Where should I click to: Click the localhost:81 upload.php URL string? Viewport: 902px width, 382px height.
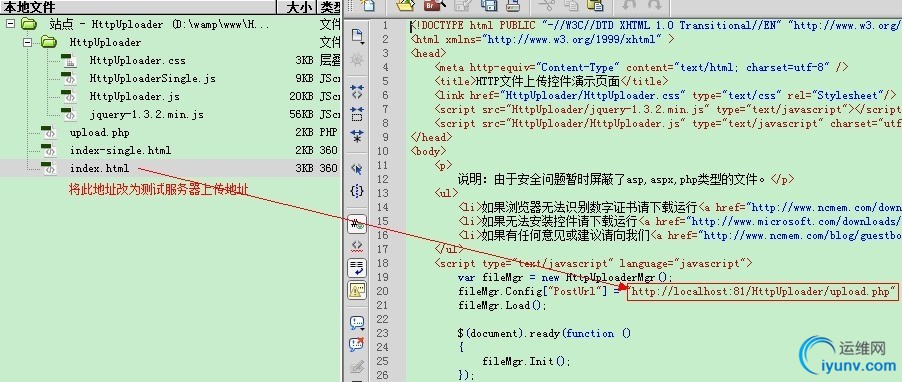[762, 291]
